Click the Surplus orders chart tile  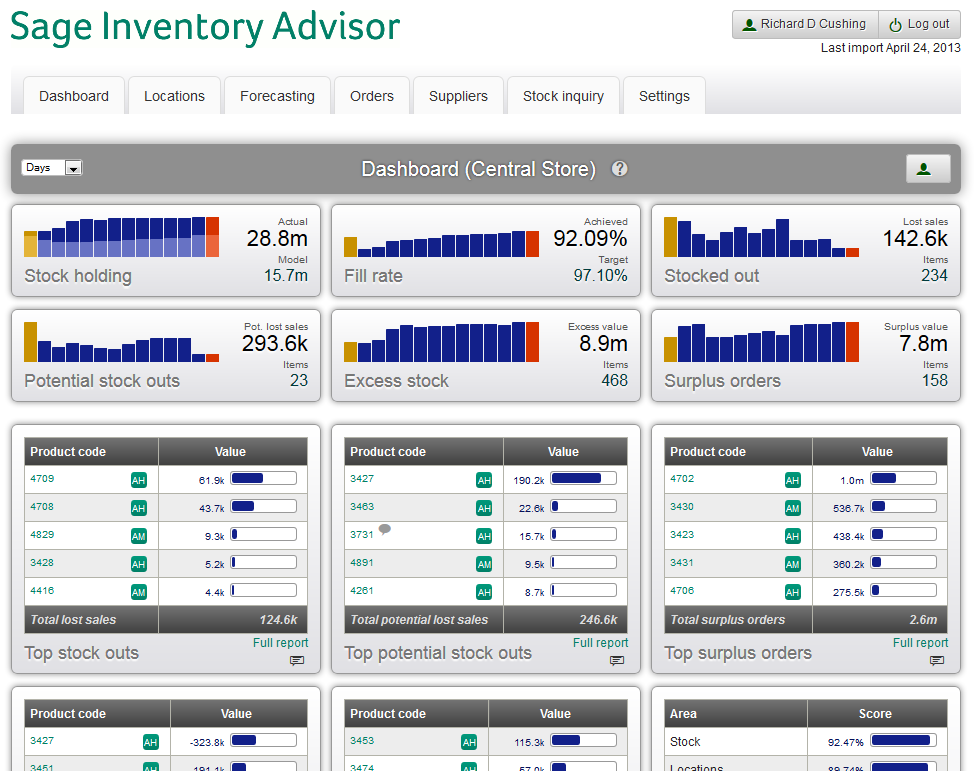point(806,355)
